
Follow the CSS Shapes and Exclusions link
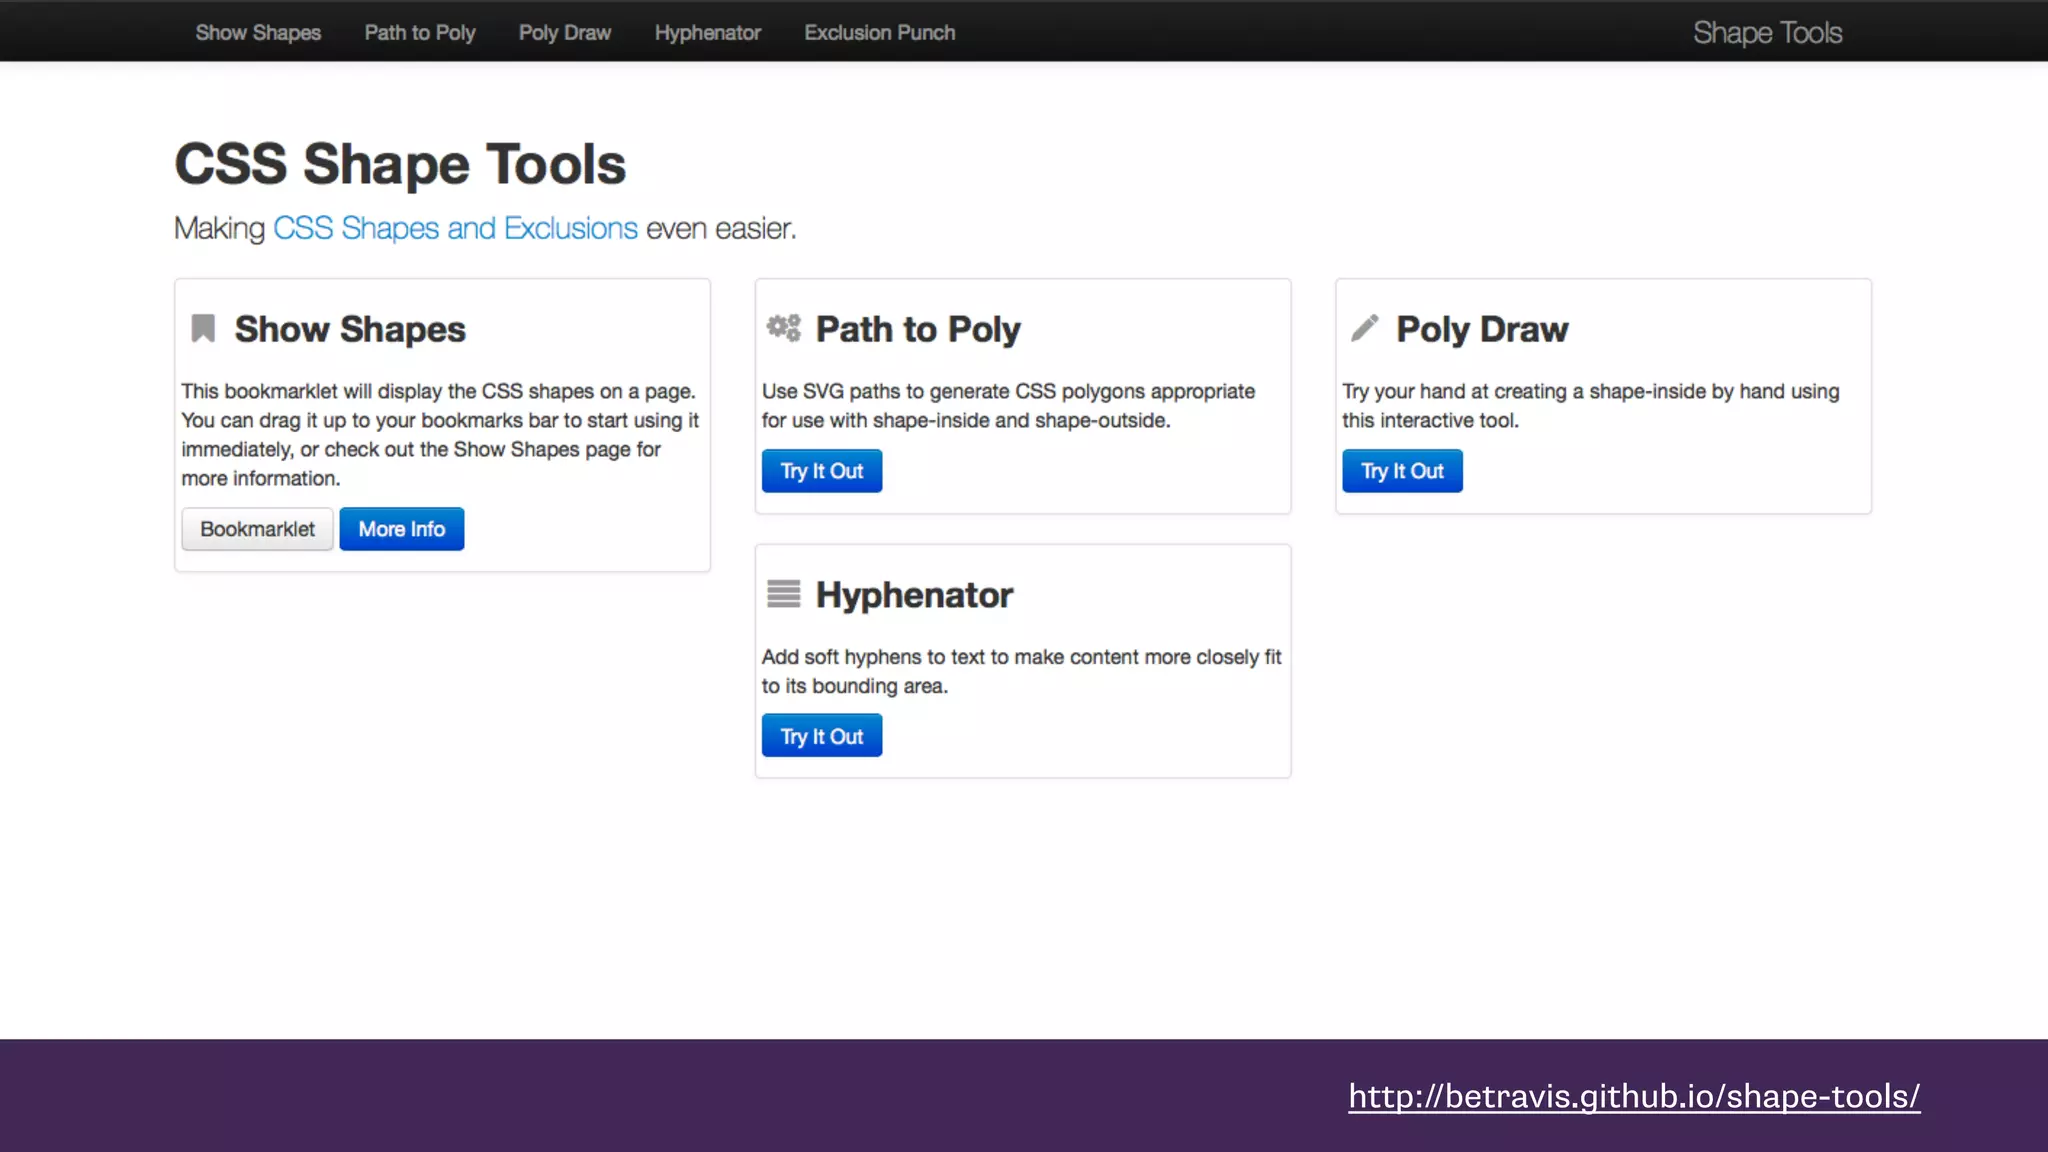tap(455, 228)
